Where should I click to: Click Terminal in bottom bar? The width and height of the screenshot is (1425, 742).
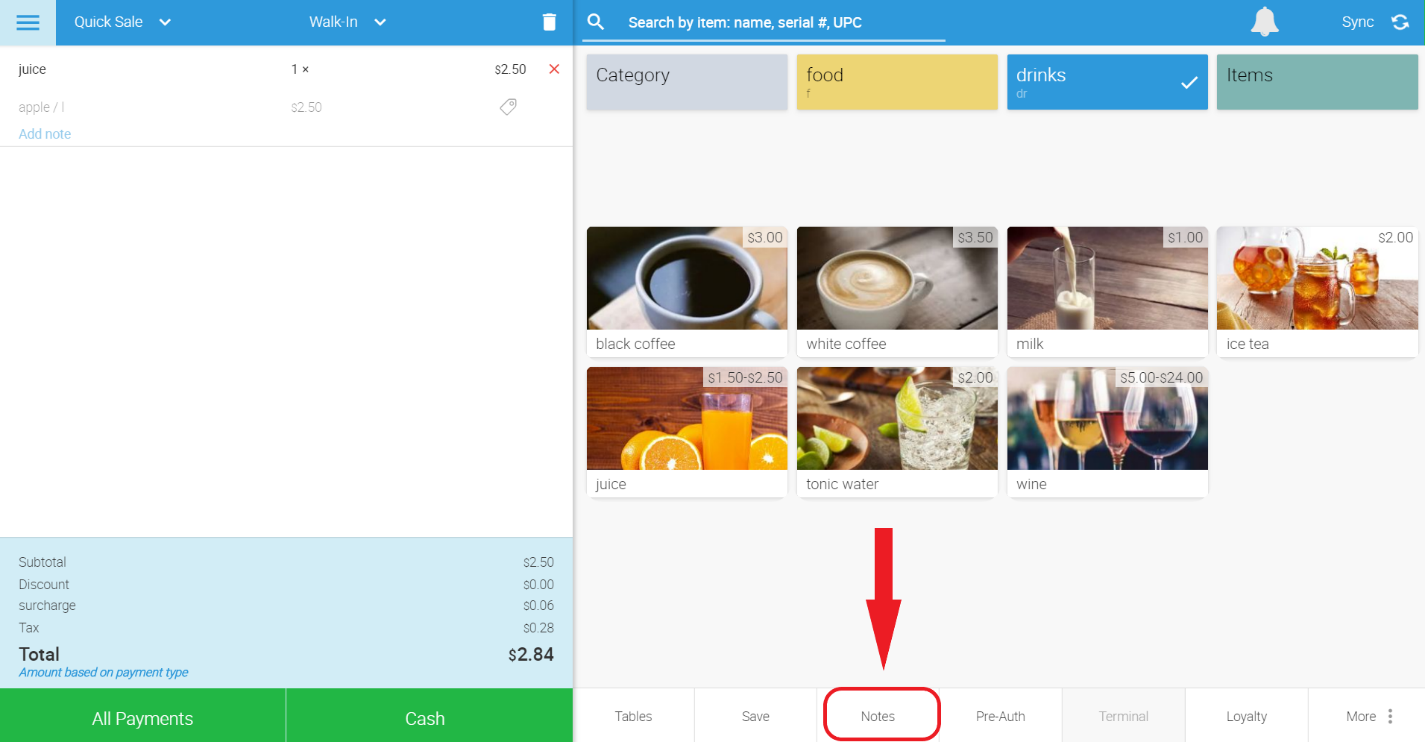(1124, 716)
